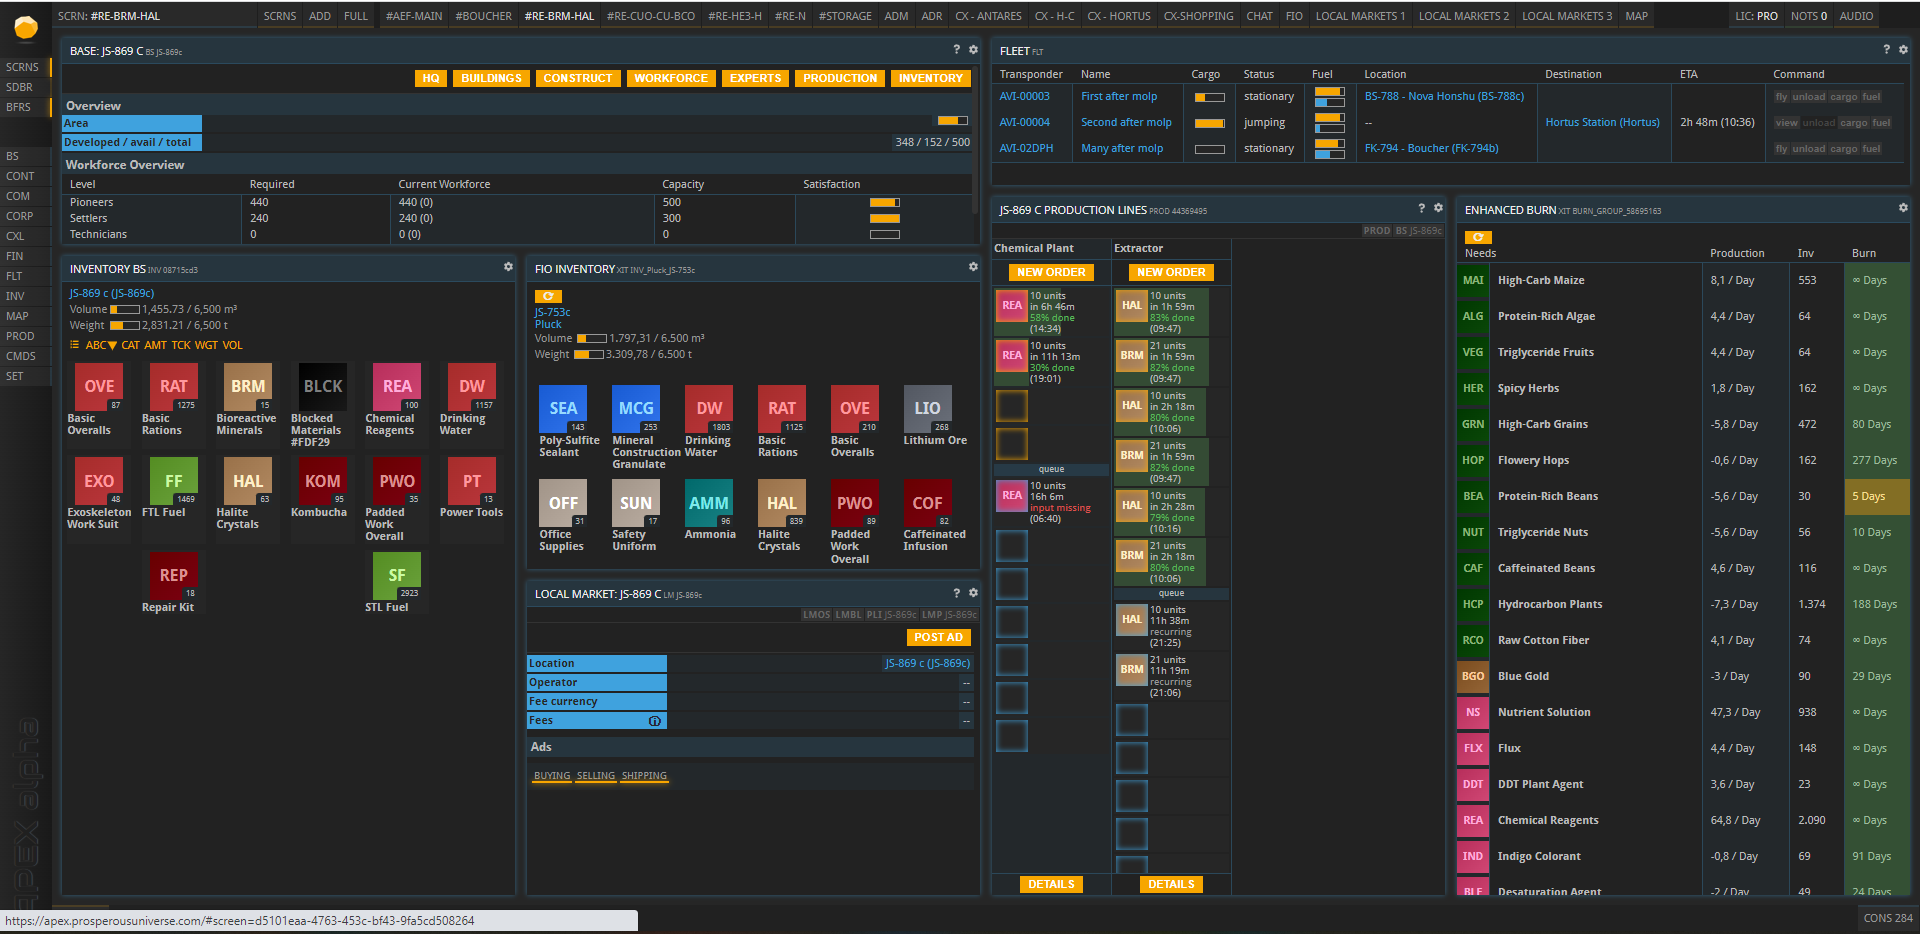
Task: Click the Pioneers satisfaction bar
Action: 884,202
